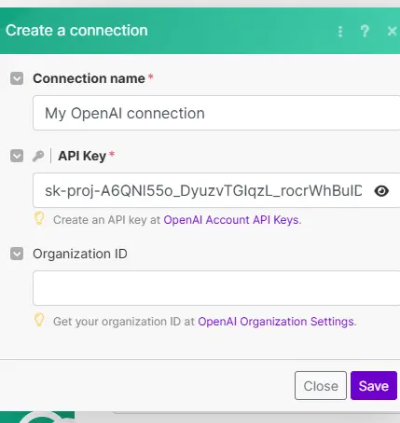The image size is (400, 423).
Task: Click the key icon beside API Key
Action: point(38,156)
